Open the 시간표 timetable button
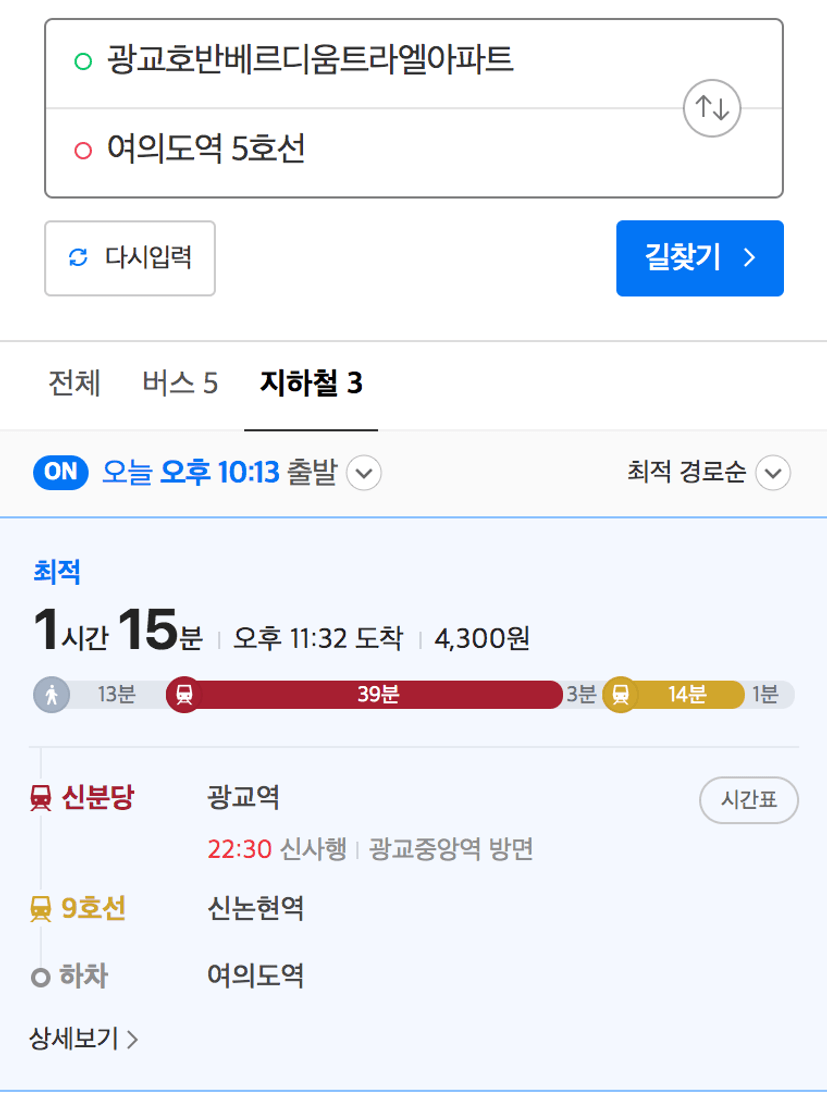 [749, 800]
